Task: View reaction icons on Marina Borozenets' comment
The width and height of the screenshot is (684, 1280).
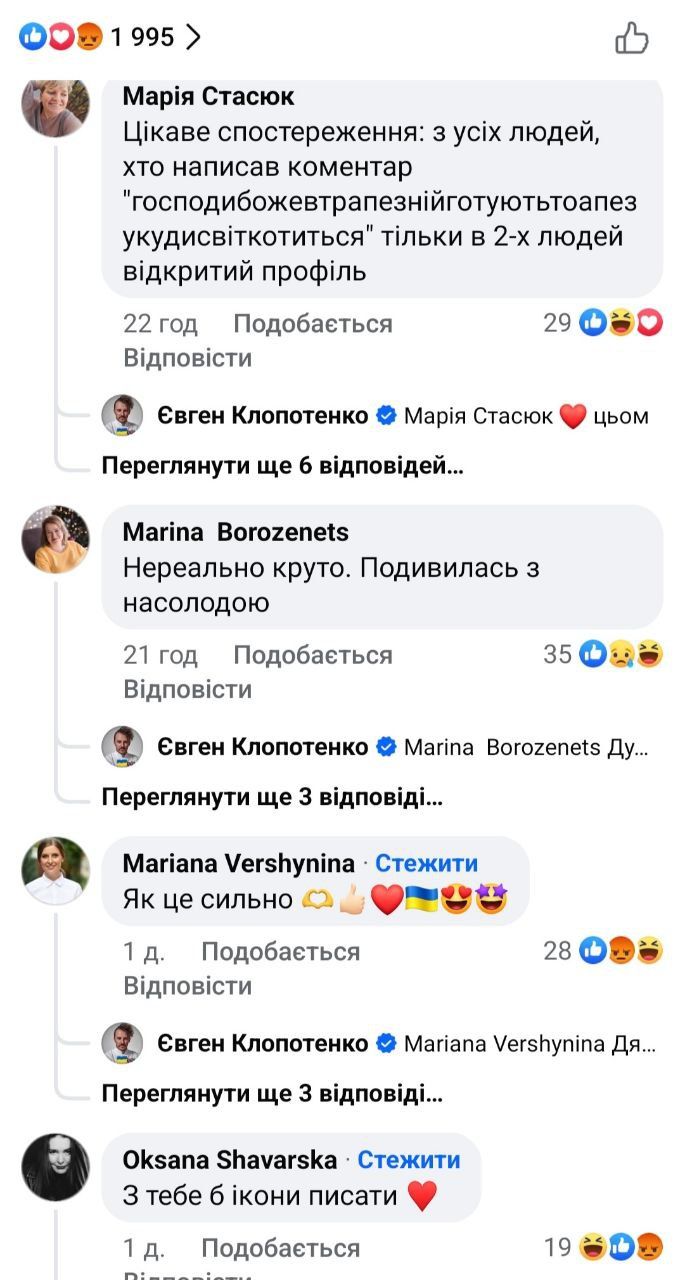Action: tap(621, 655)
